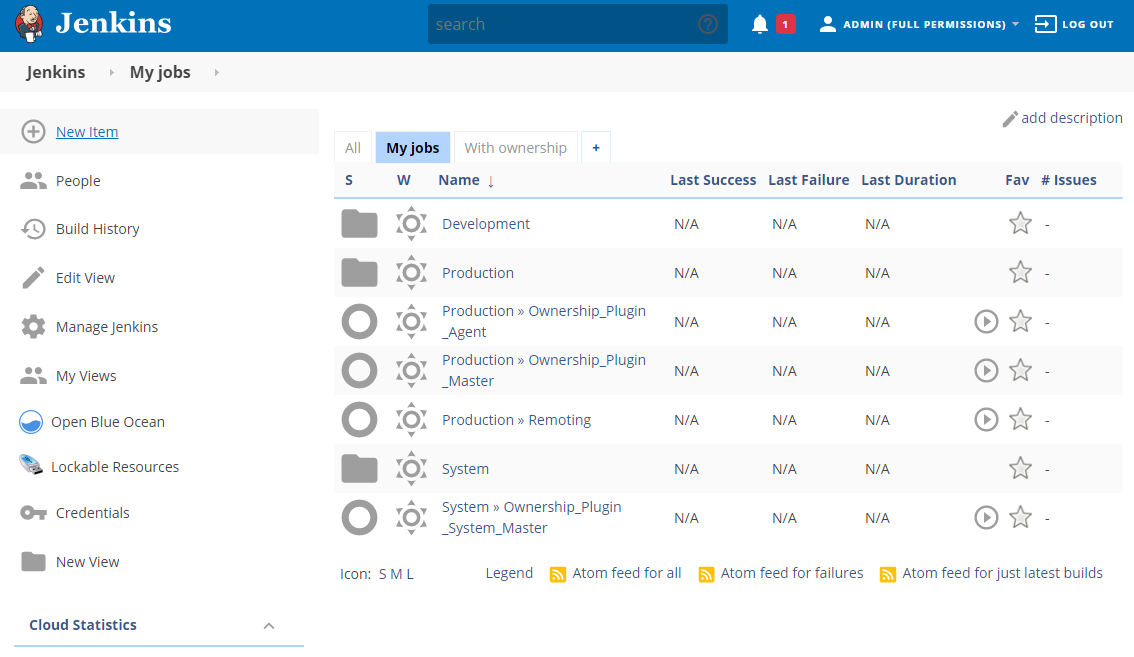Image resolution: width=1134 pixels, height=657 pixels.
Task: Open the New Item link
Action: (87, 132)
